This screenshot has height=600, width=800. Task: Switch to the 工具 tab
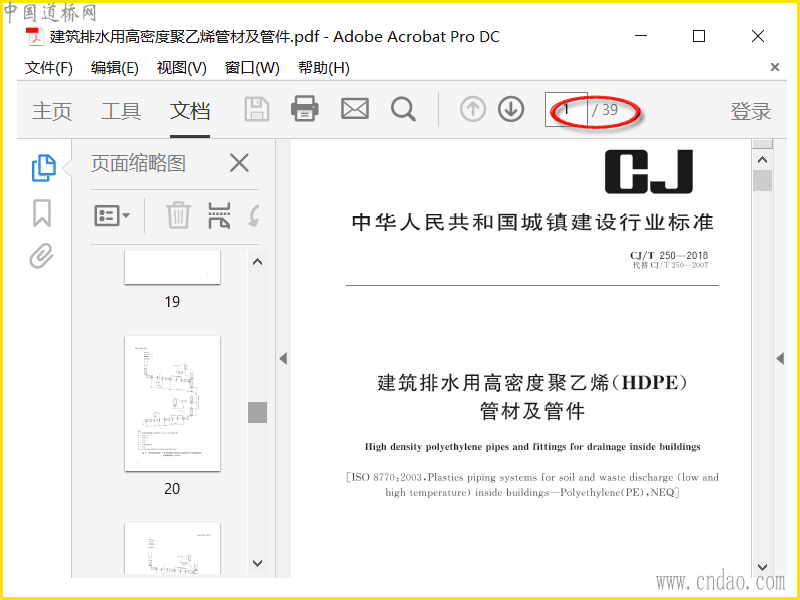coord(121,111)
